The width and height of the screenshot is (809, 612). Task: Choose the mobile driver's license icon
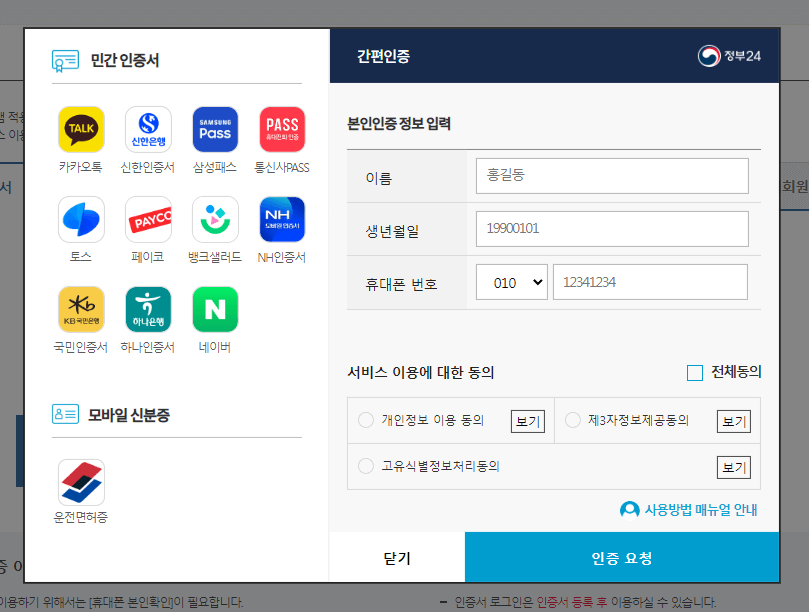(81, 482)
